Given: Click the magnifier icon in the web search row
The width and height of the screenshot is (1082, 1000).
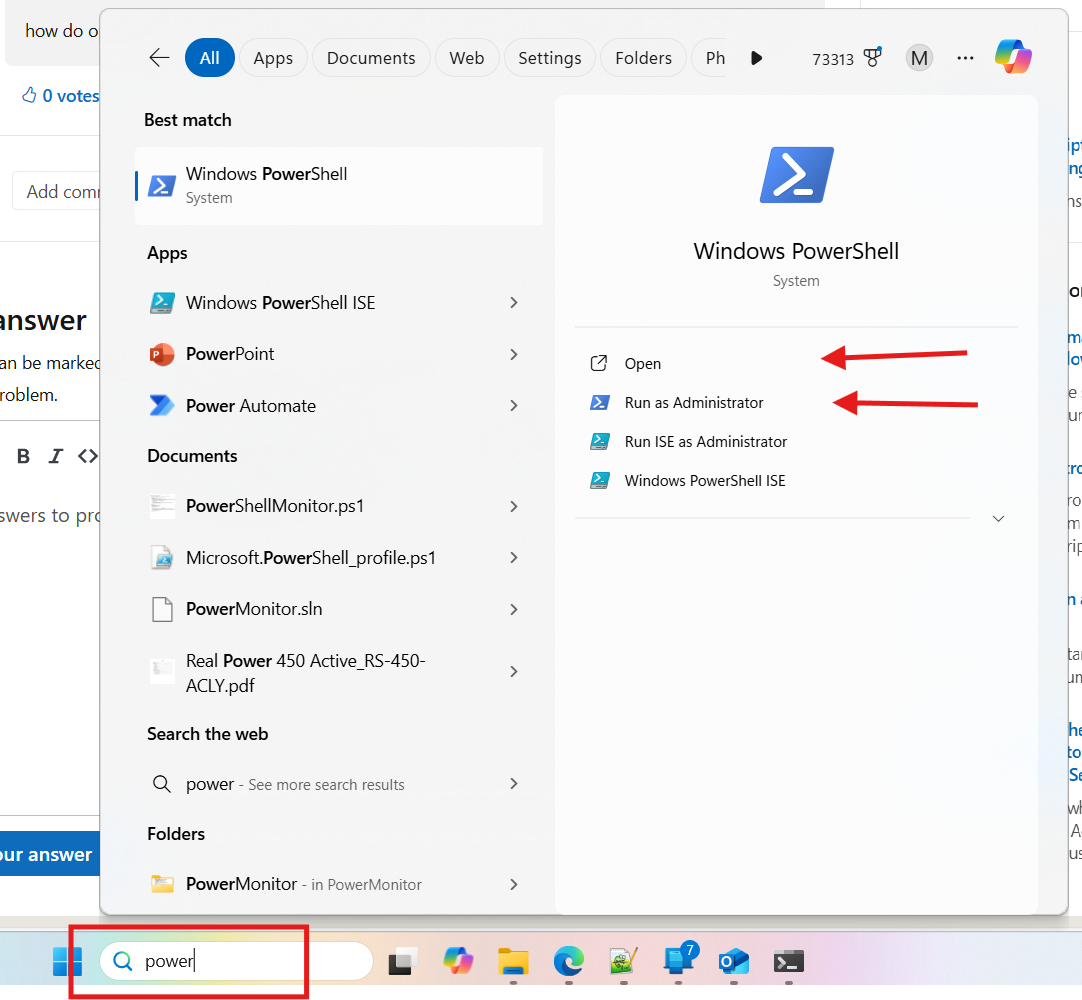Looking at the screenshot, I should click(x=161, y=784).
